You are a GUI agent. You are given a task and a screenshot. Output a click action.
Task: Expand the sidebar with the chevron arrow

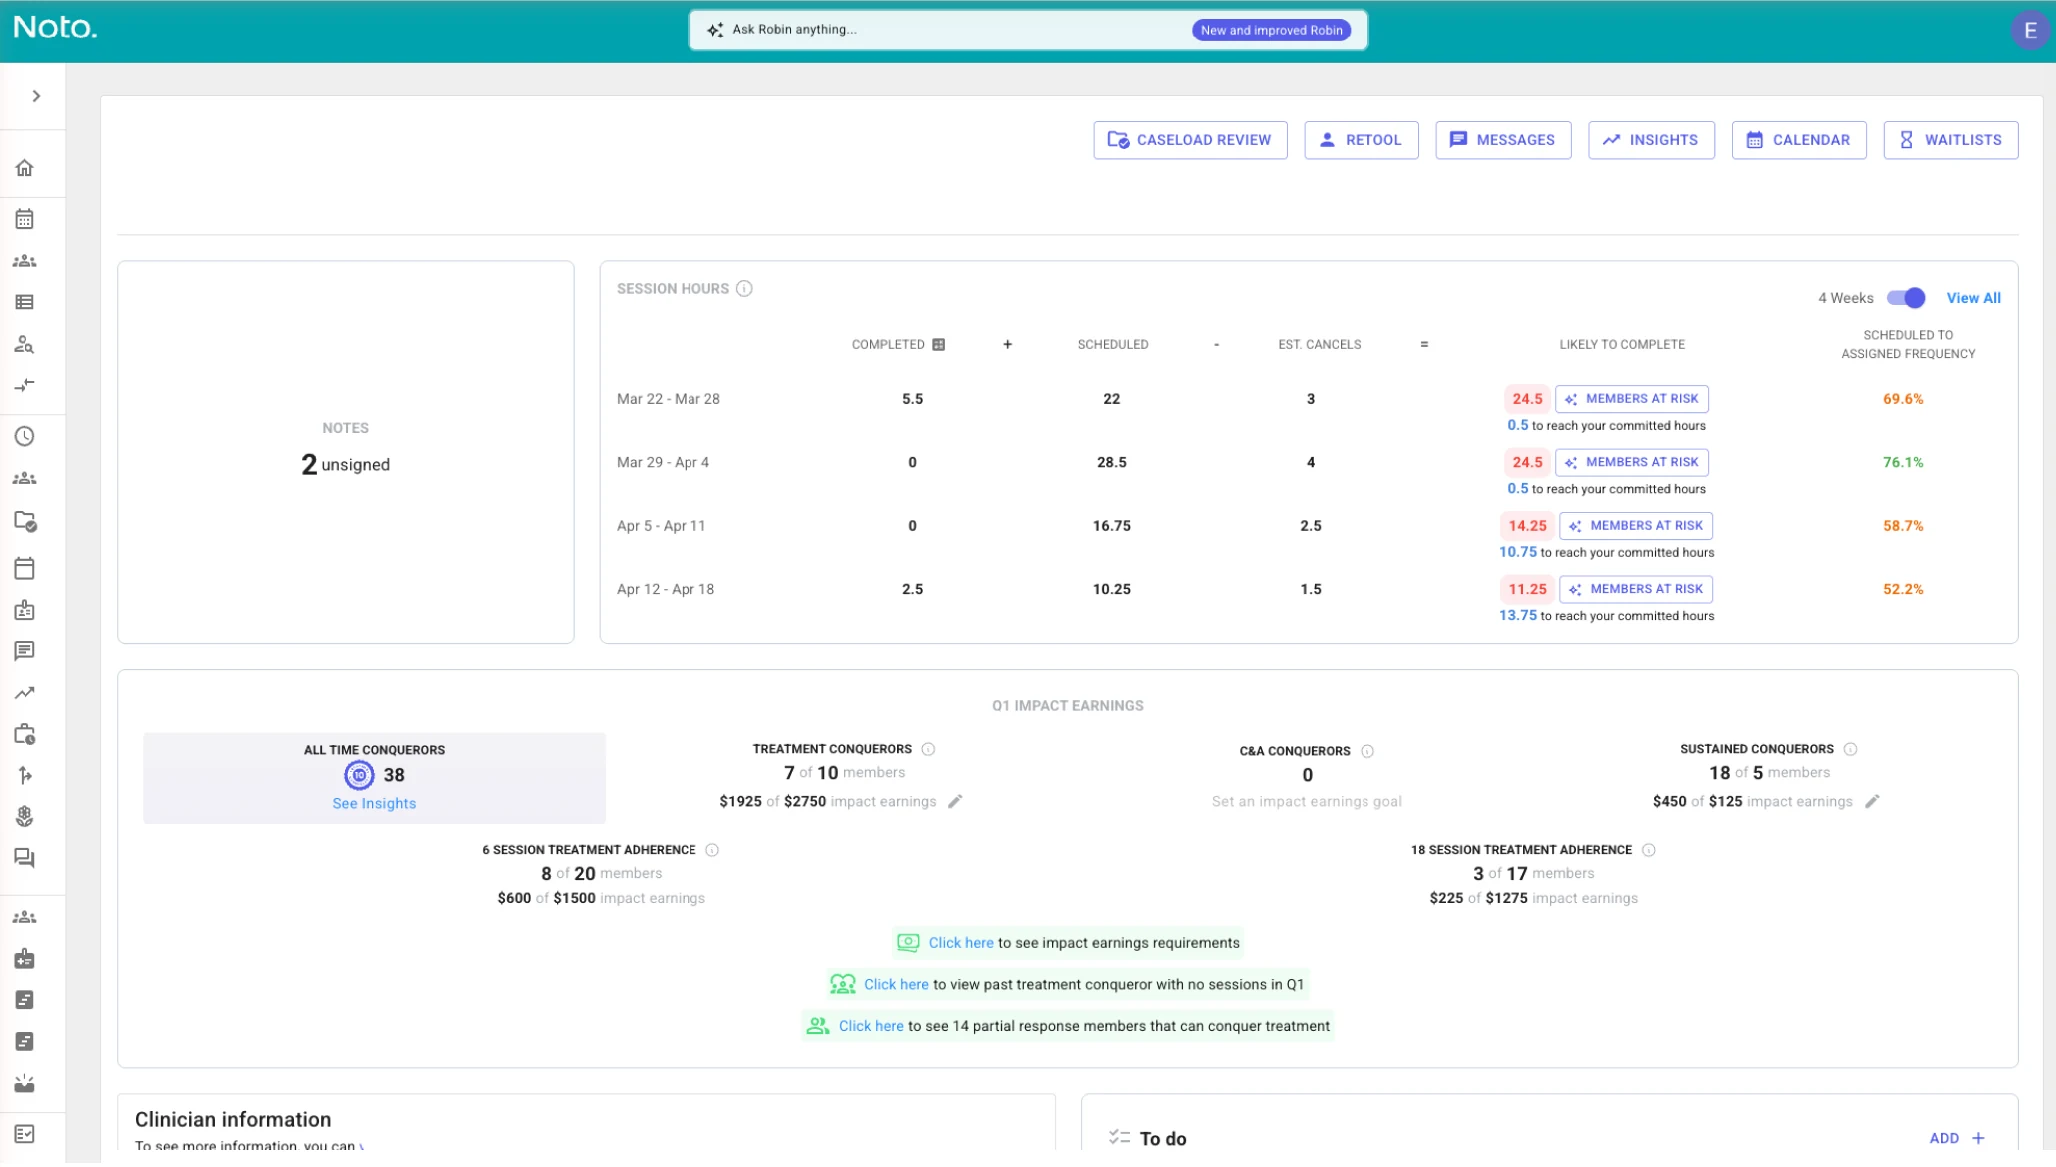[36, 96]
